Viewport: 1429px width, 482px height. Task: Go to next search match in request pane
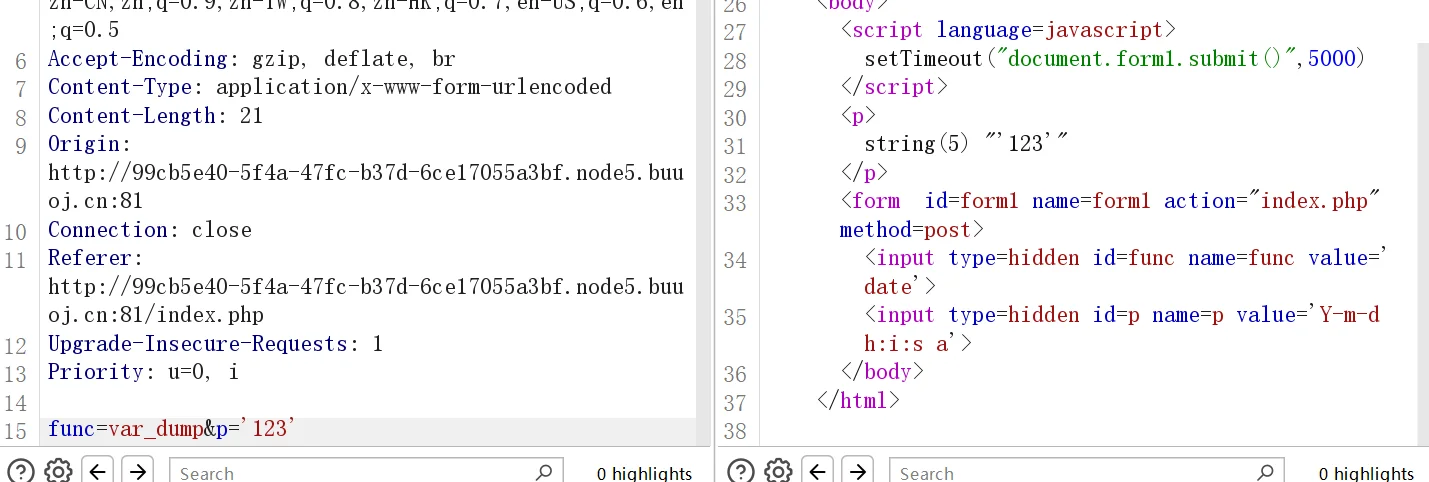coord(138,471)
